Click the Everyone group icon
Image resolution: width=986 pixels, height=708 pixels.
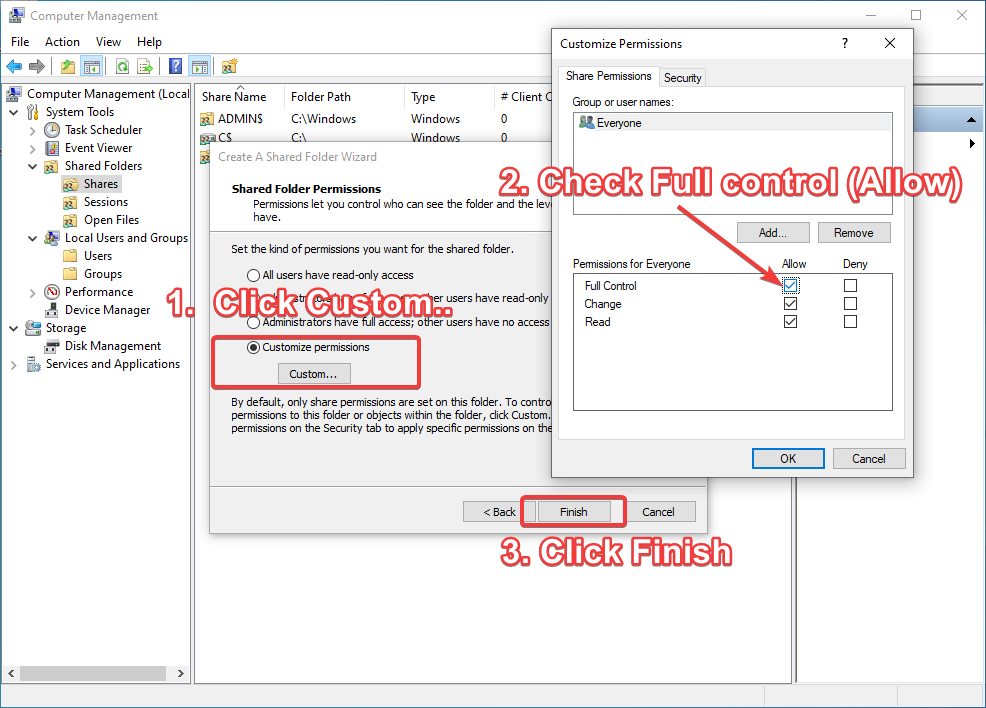586,122
